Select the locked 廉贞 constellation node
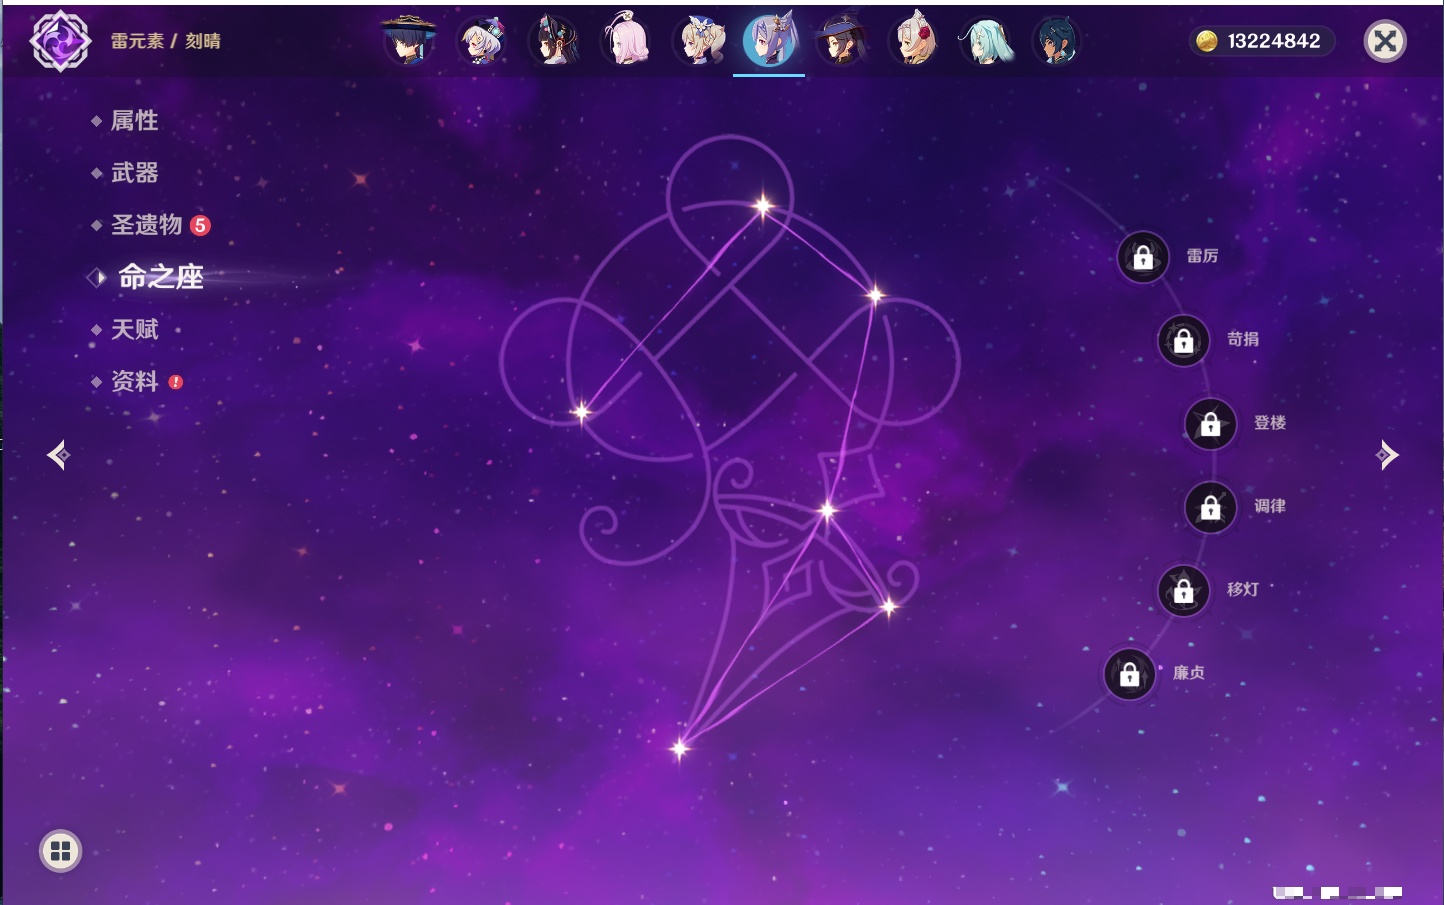1444x905 pixels. [1130, 674]
